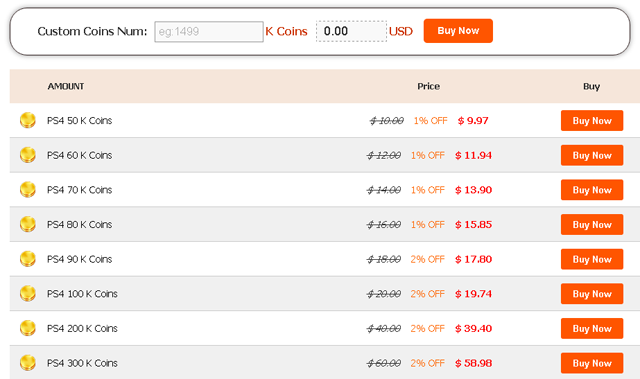Click the coin icon beside PS4 80 K Coins
This screenshot has width=640, height=379.
(28, 224)
